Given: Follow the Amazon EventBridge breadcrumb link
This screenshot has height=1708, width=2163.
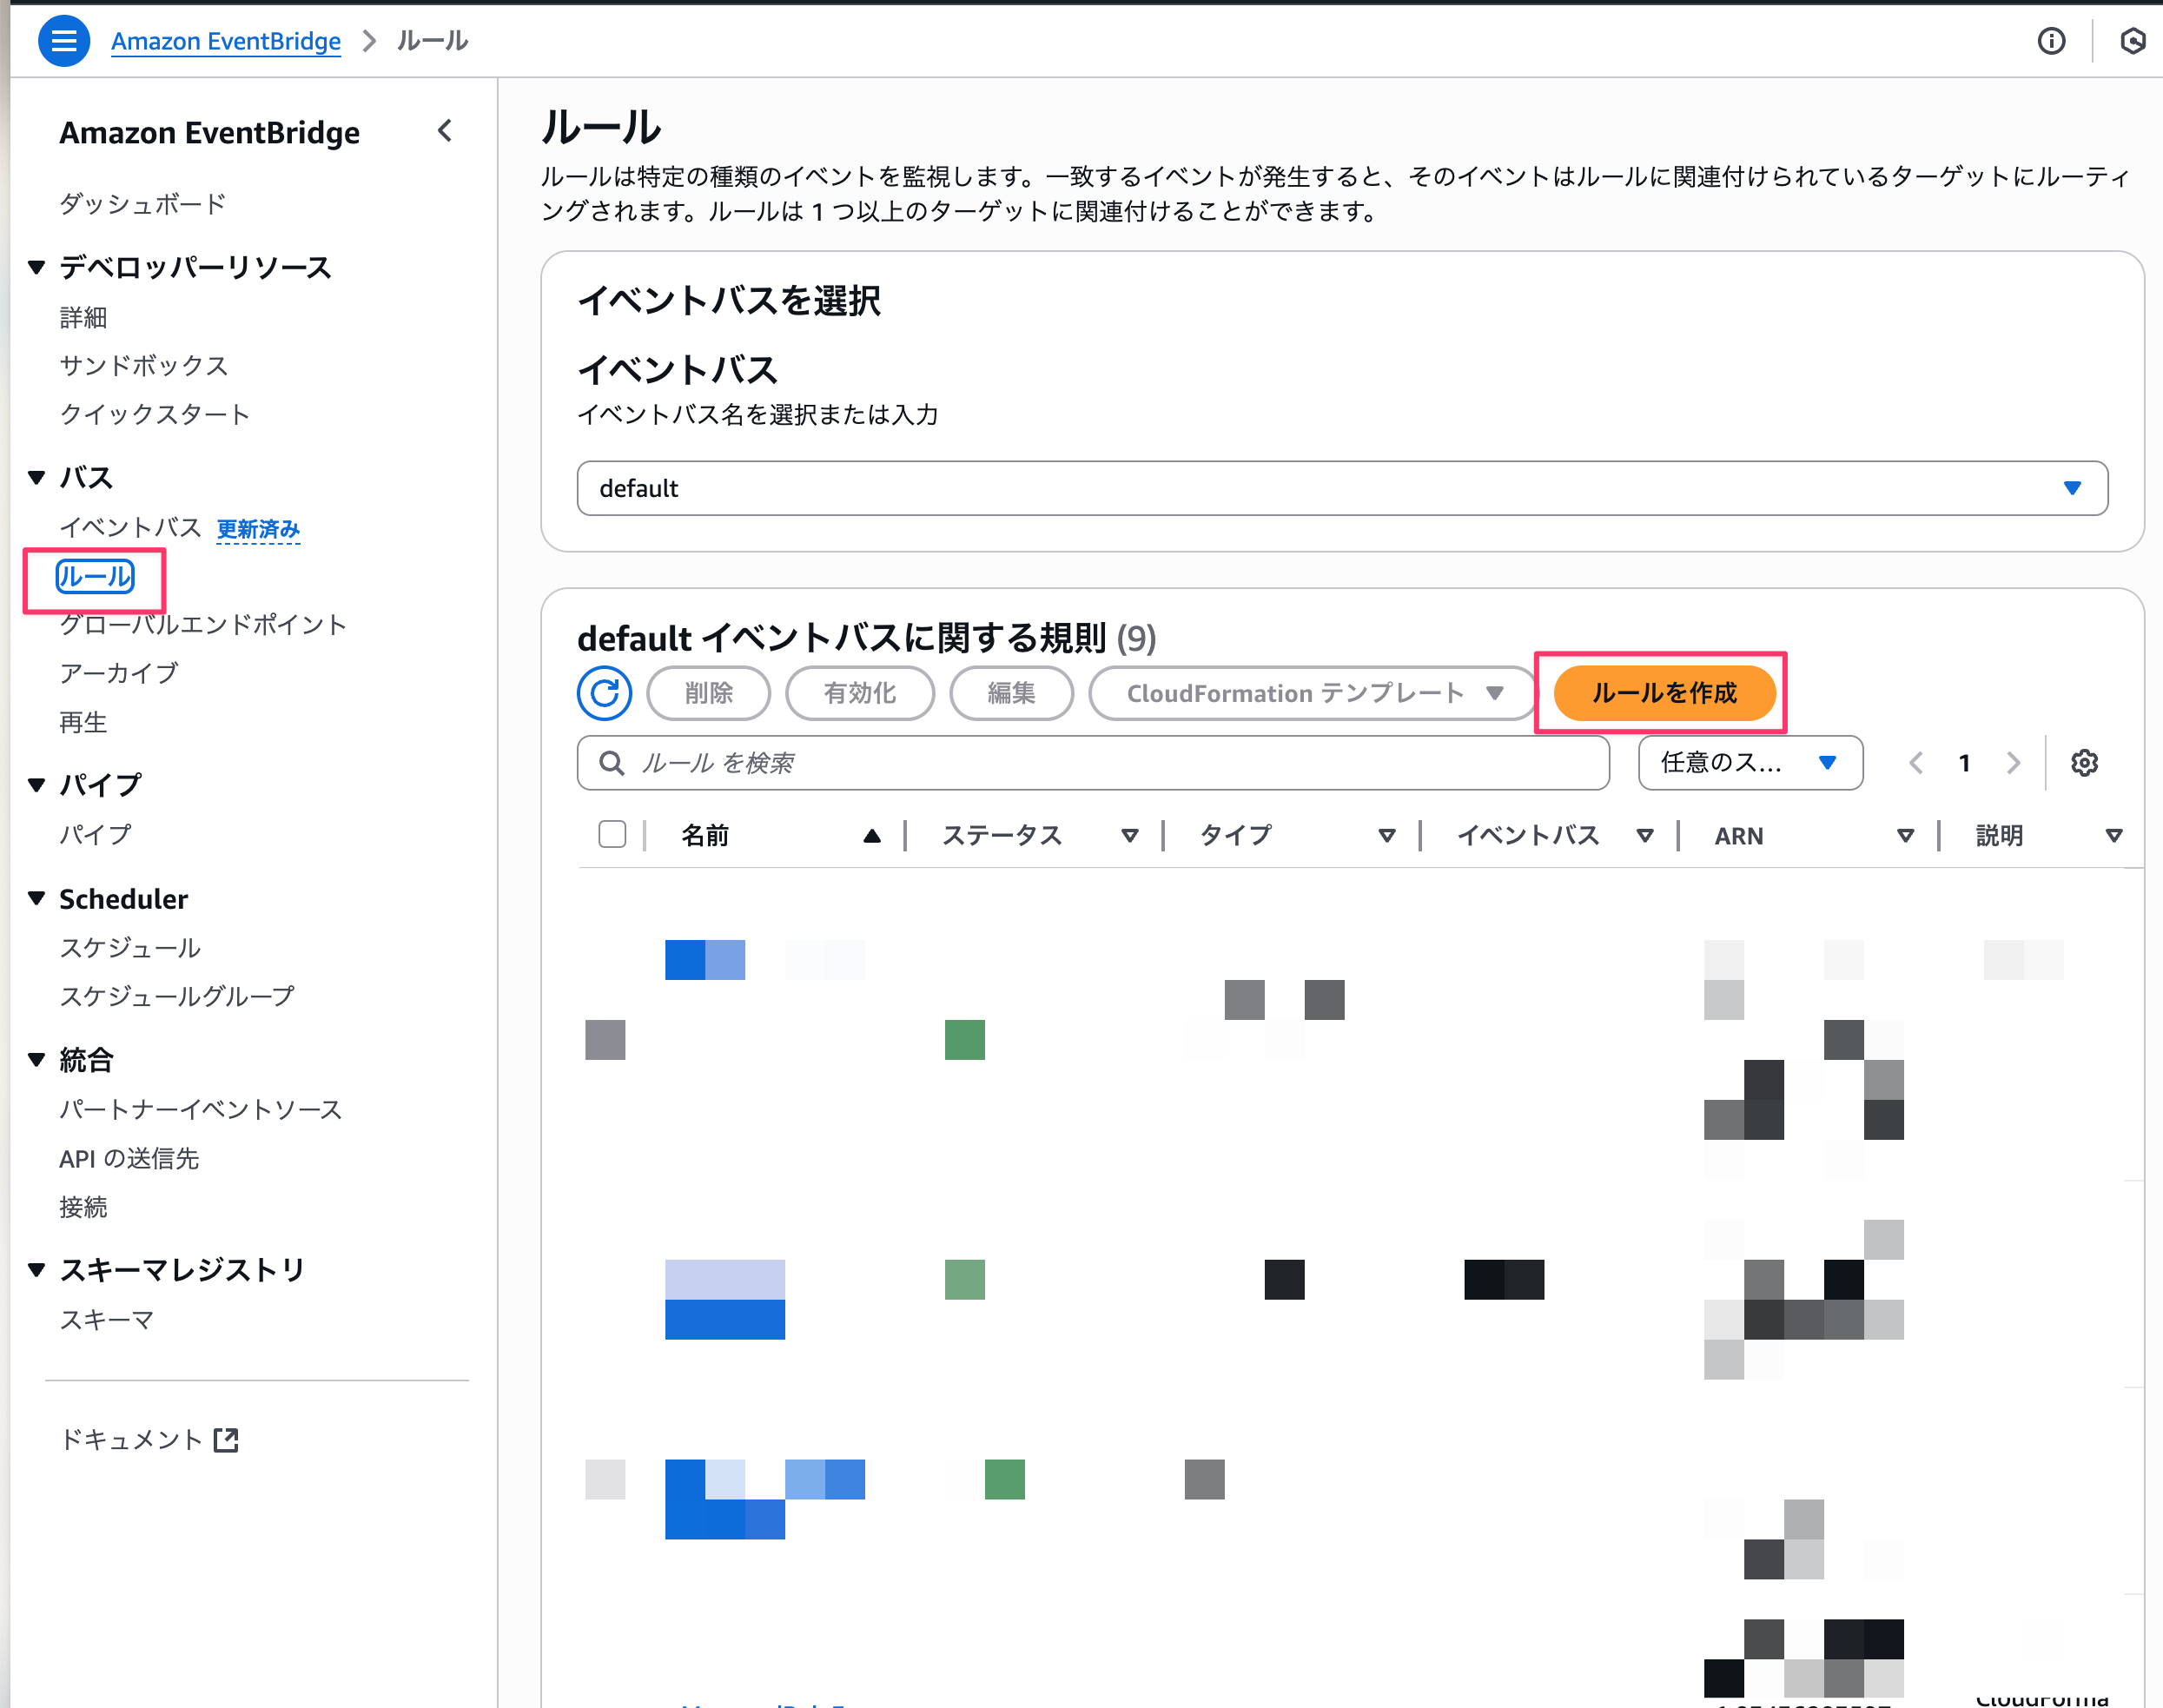Looking at the screenshot, I should (x=225, y=41).
